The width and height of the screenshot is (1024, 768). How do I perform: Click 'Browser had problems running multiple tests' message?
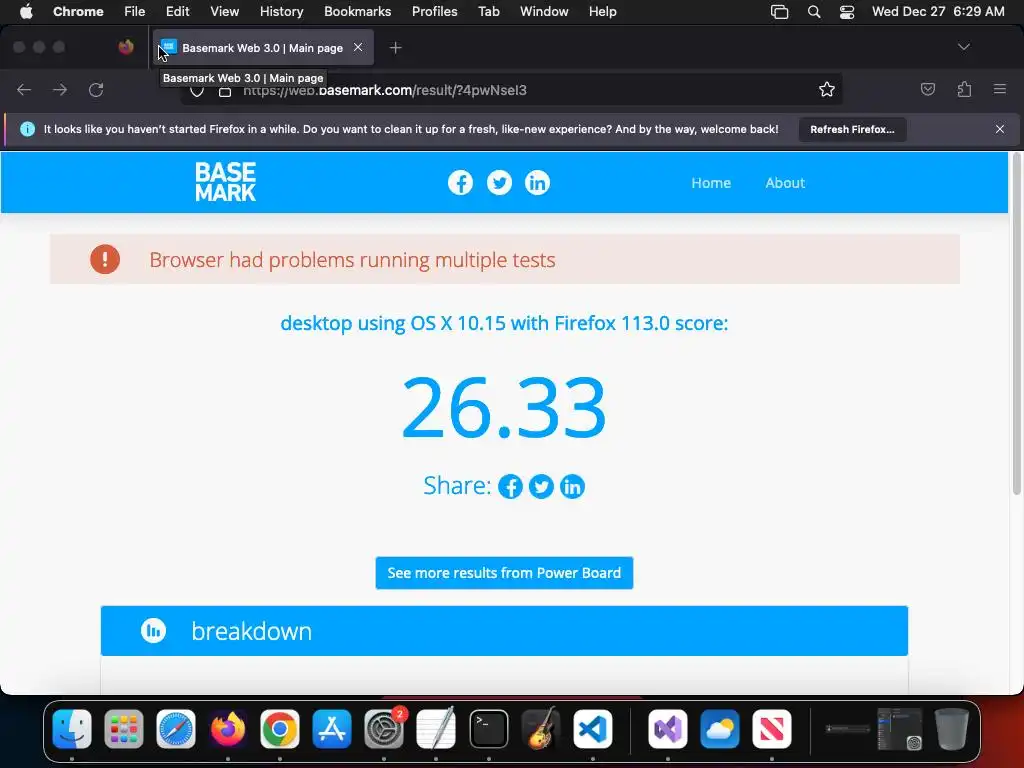point(352,260)
